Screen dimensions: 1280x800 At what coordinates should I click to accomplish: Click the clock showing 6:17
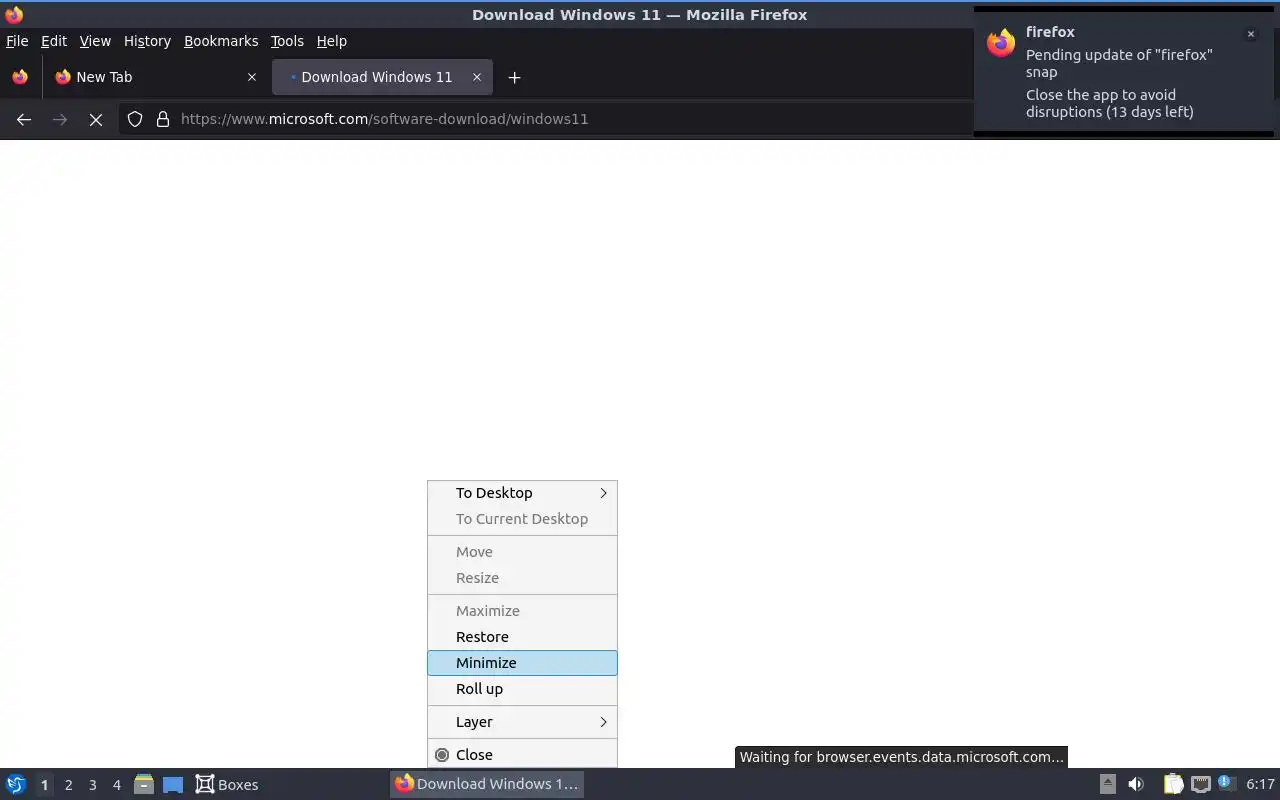[x=1260, y=784]
